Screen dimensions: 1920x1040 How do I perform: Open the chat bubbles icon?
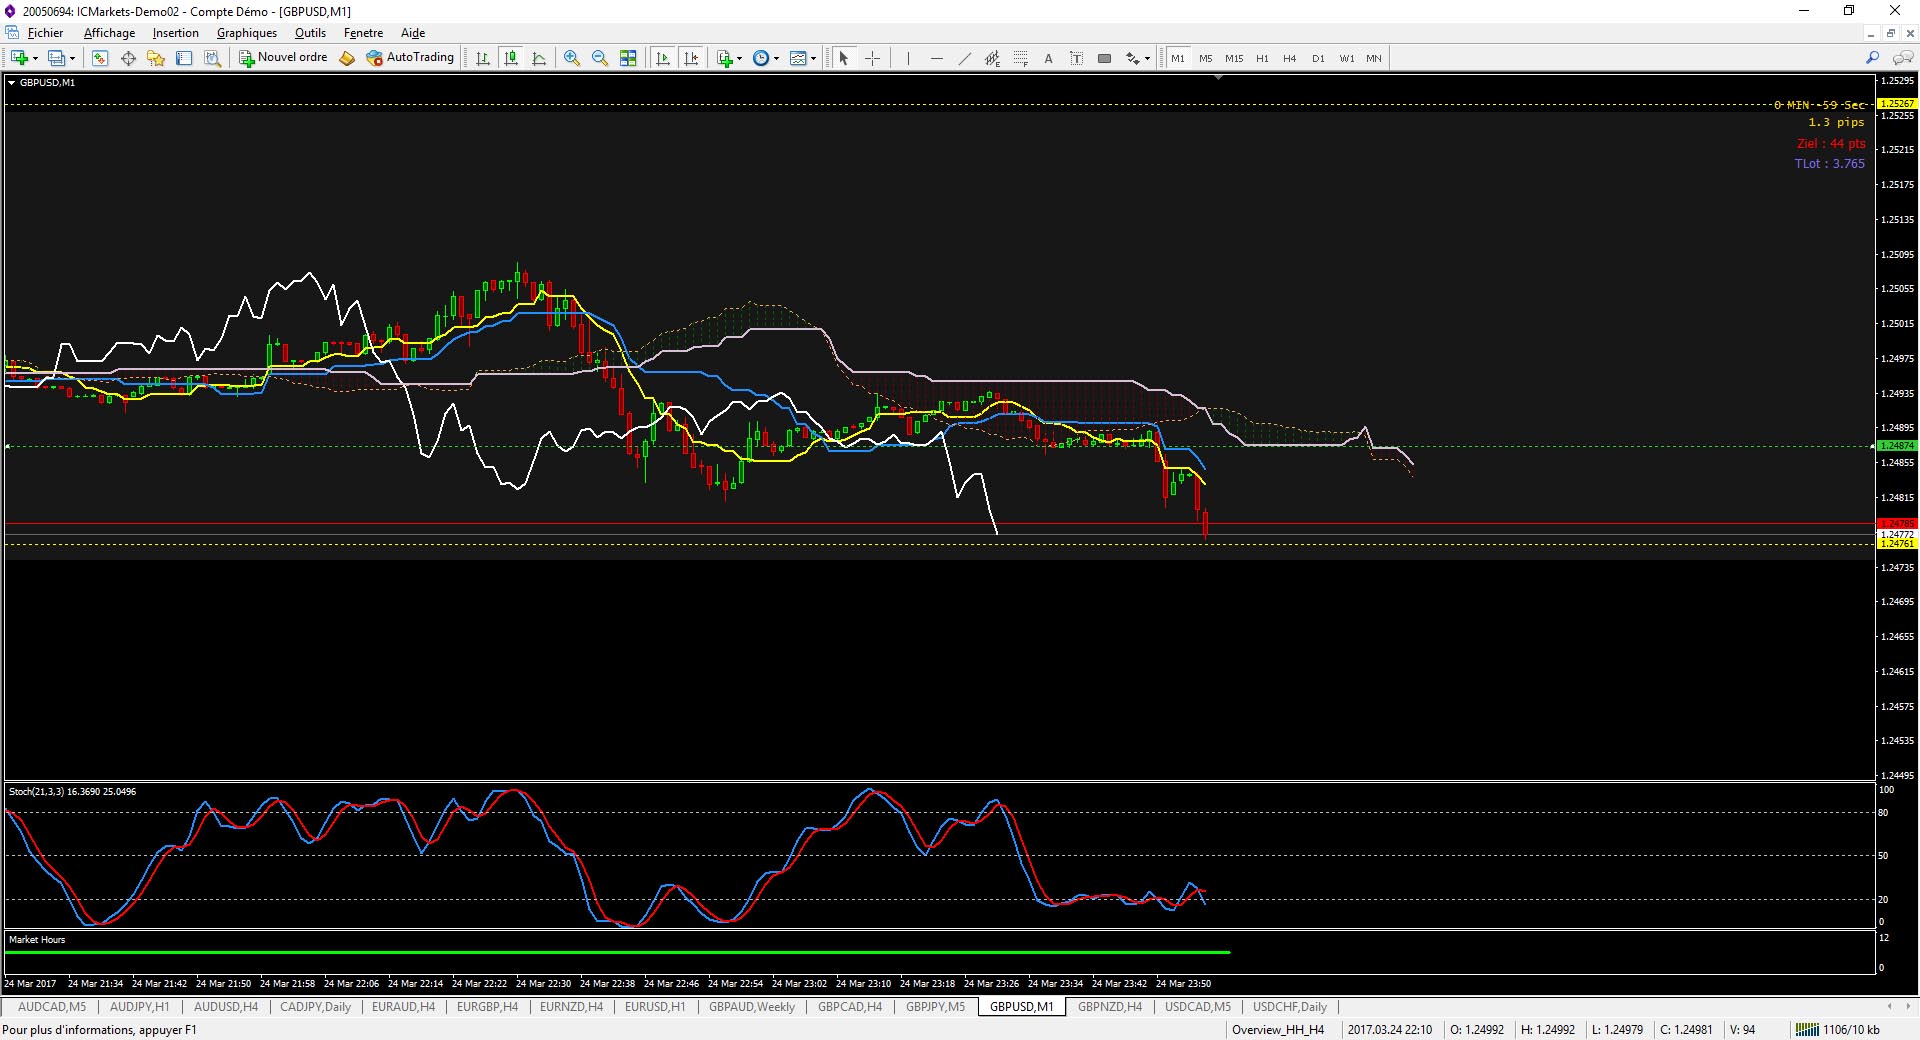pos(1902,58)
